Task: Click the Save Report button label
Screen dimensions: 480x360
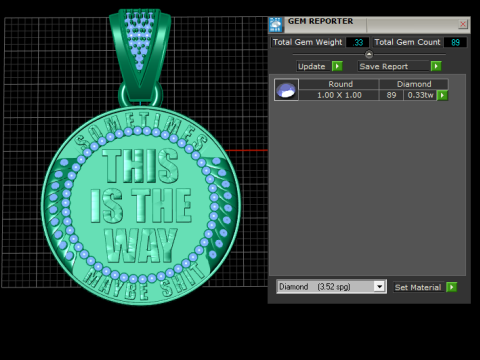Action: pos(384,66)
